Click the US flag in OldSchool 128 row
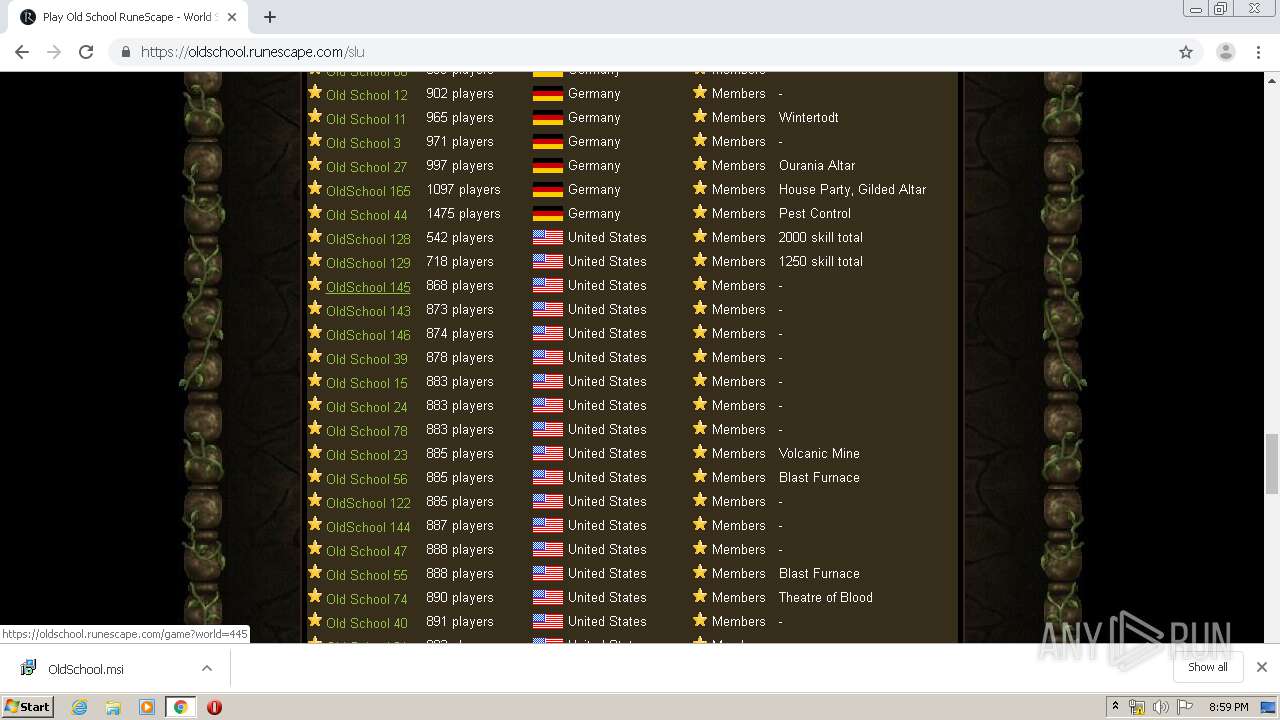 pos(547,237)
